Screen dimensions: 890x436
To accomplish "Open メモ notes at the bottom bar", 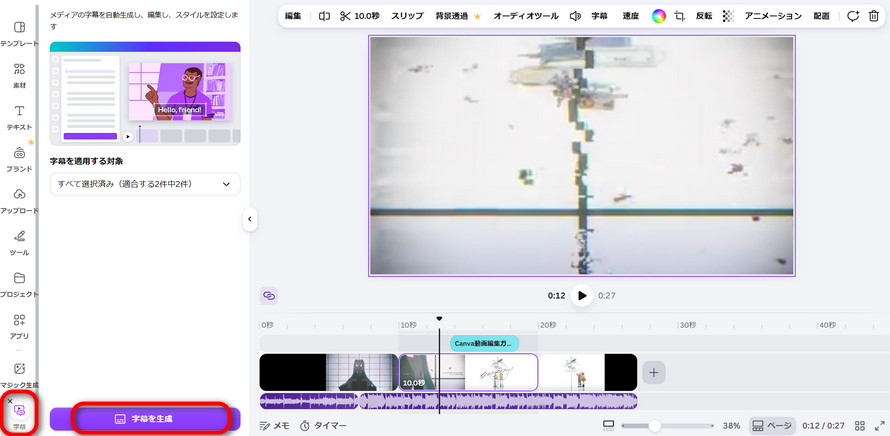I will click(x=274, y=425).
